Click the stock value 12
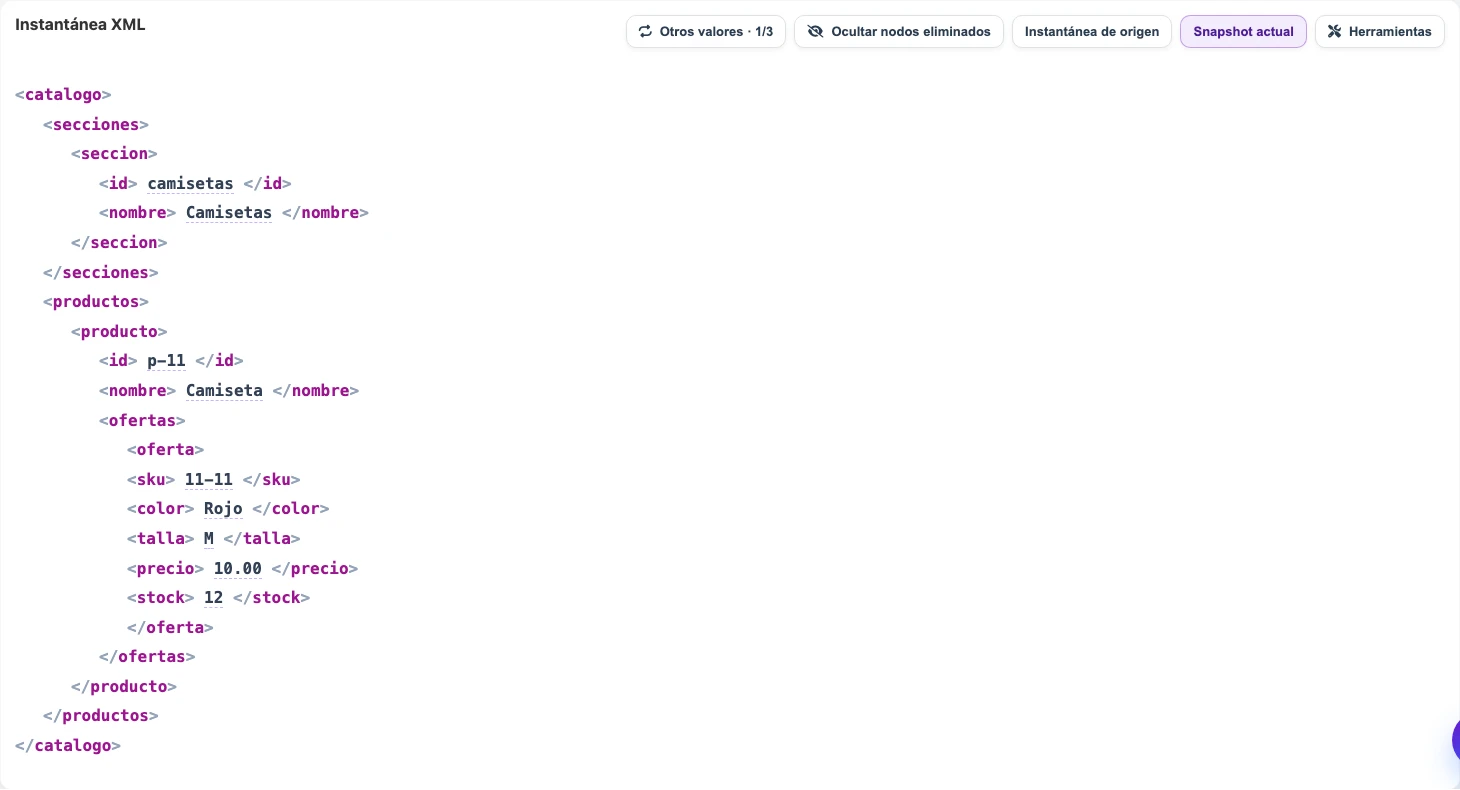This screenshot has height=790, width=1460. (x=213, y=597)
